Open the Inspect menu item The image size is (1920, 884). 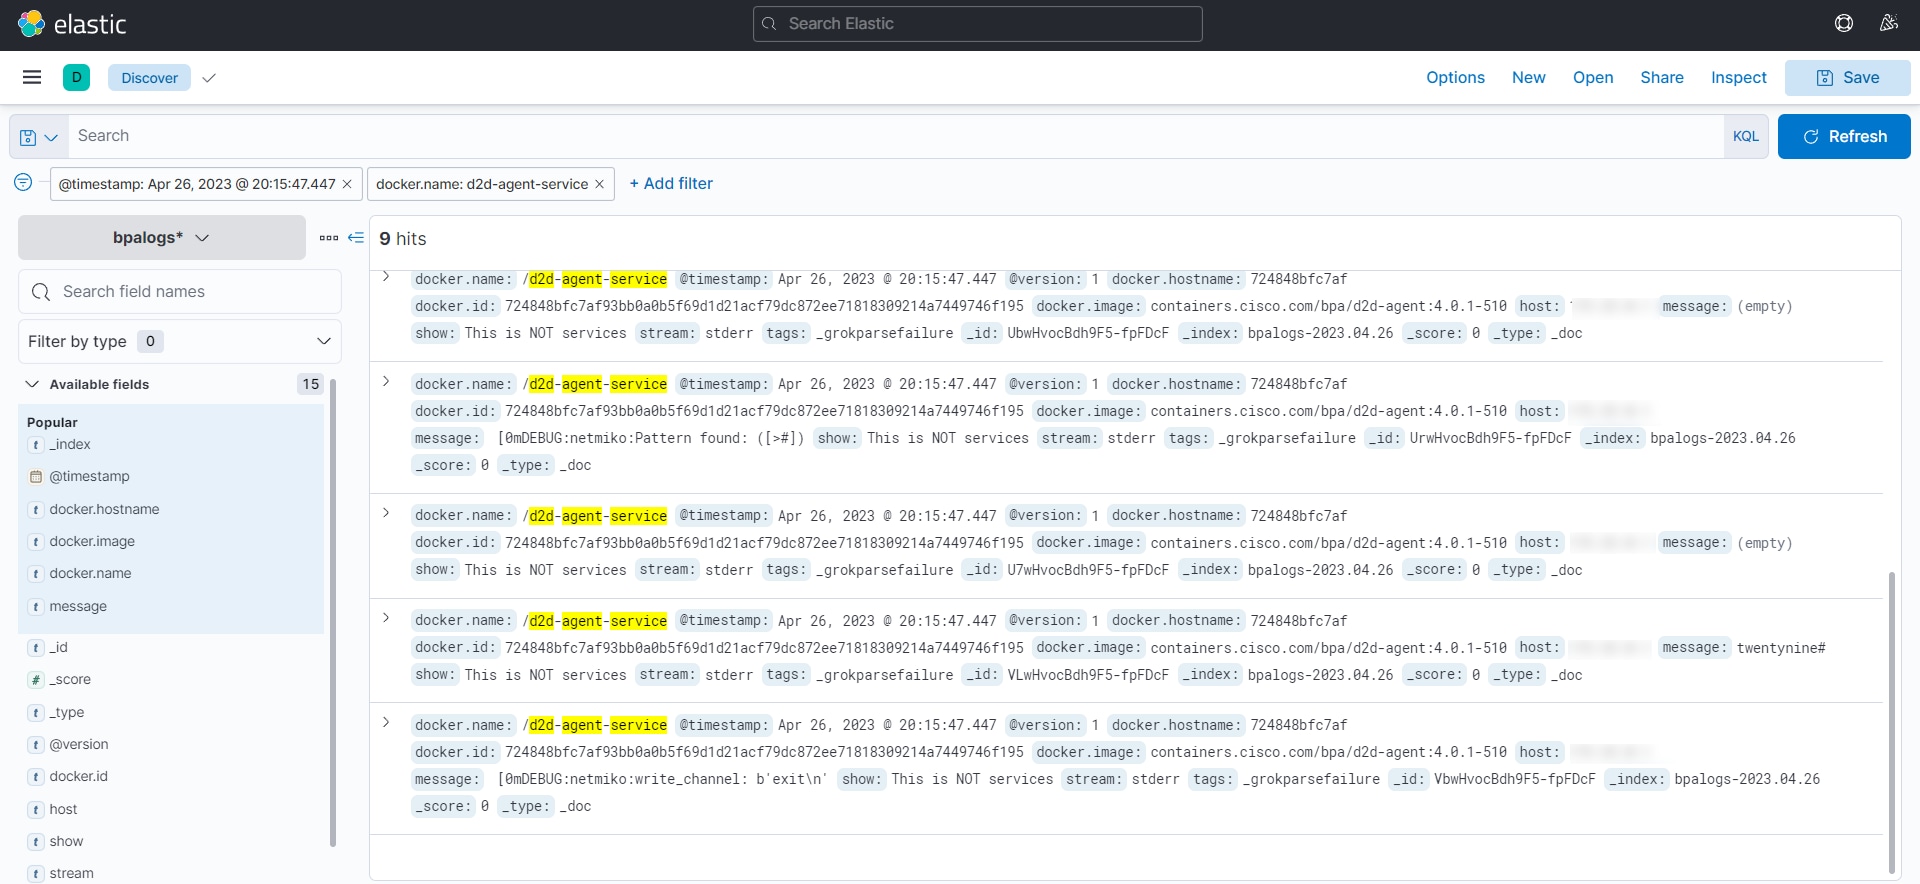tap(1738, 78)
